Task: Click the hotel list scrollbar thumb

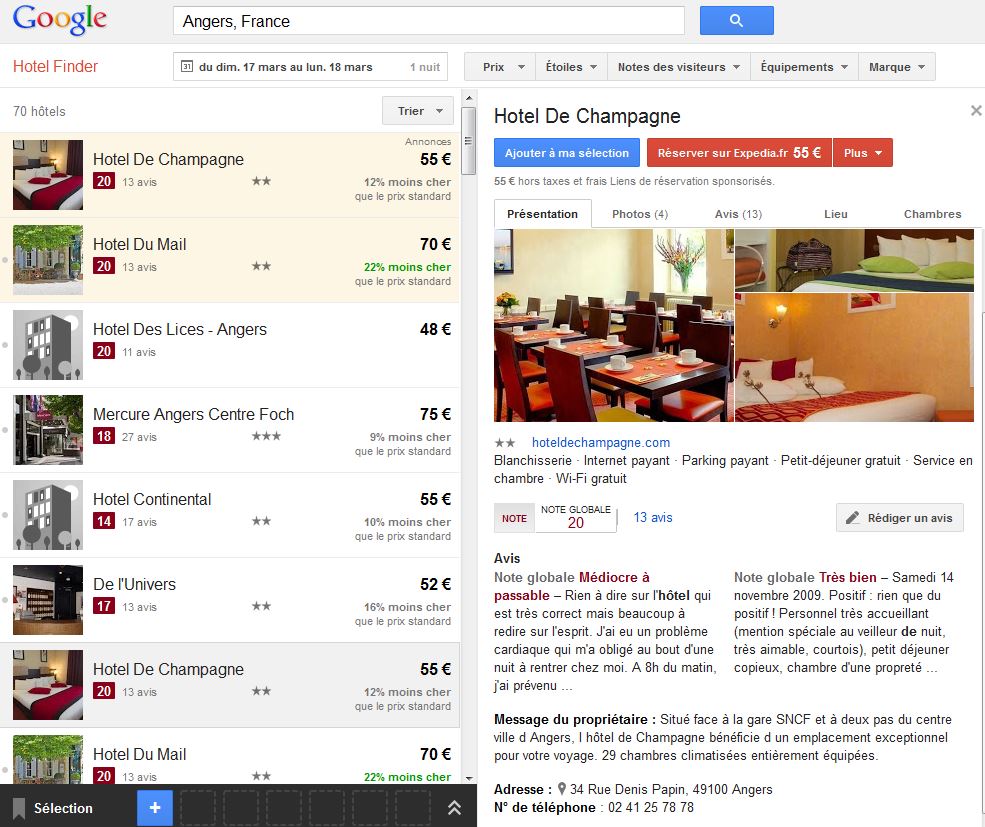Action: click(x=468, y=141)
